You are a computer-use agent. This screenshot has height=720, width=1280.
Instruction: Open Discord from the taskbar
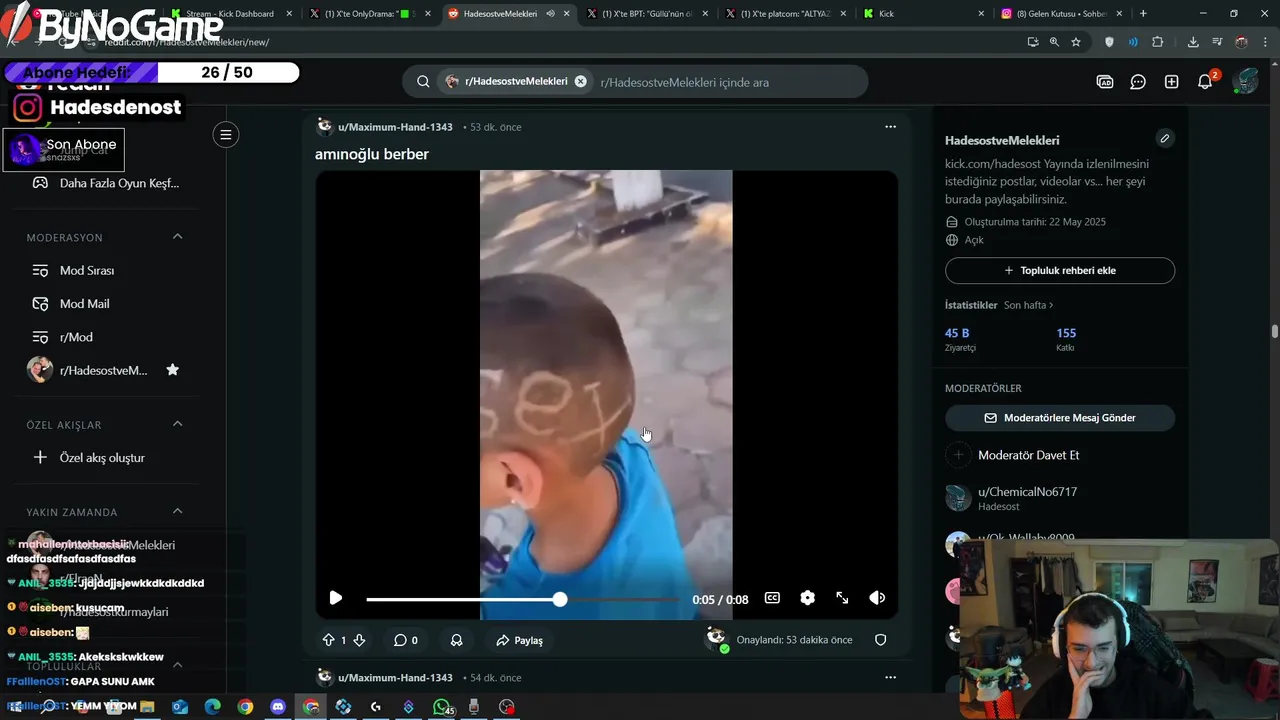[278, 707]
